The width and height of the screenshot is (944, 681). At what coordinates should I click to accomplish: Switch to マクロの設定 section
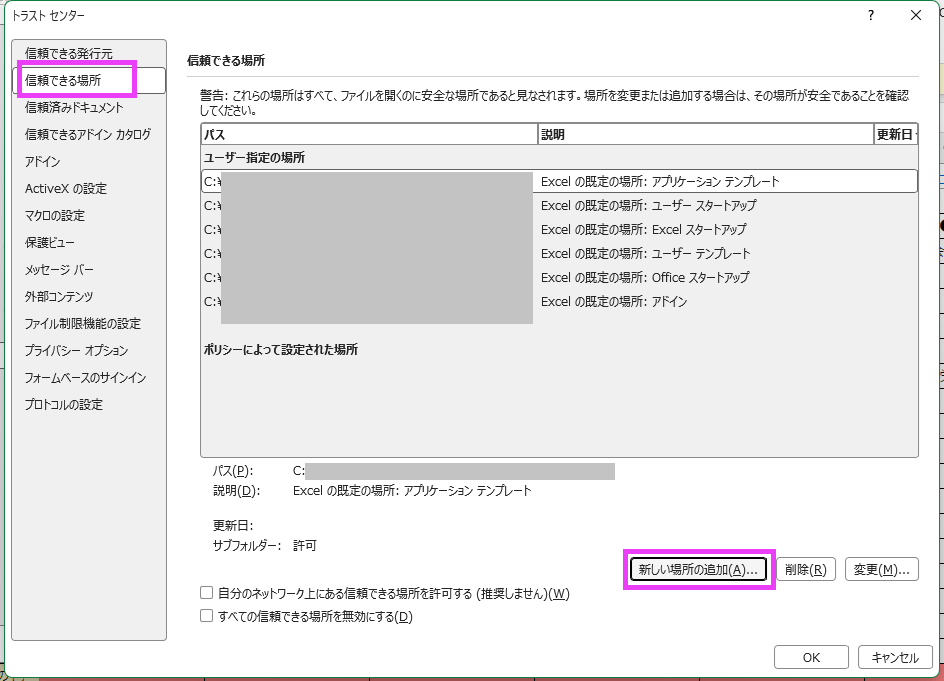(55, 215)
